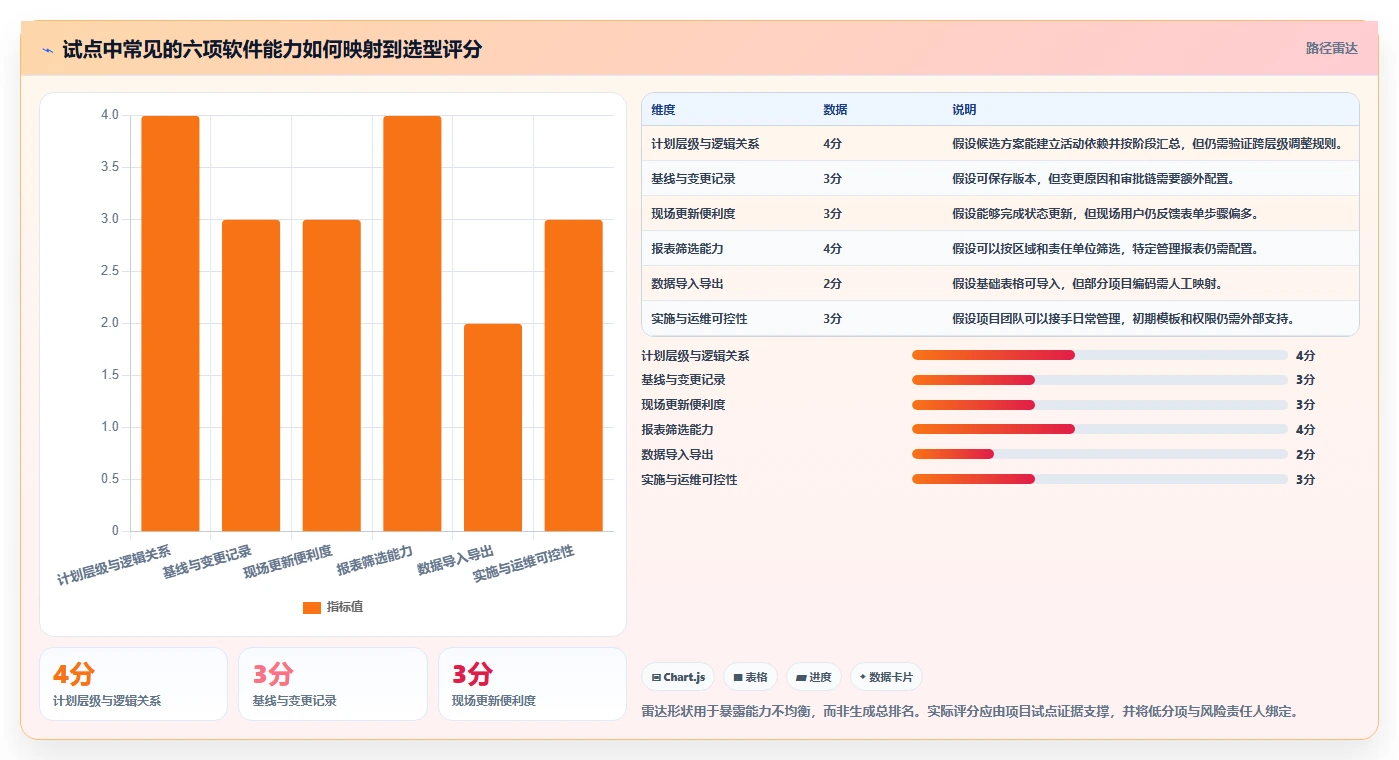Click the 数据导入导出 label in progress list

(x=677, y=454)
